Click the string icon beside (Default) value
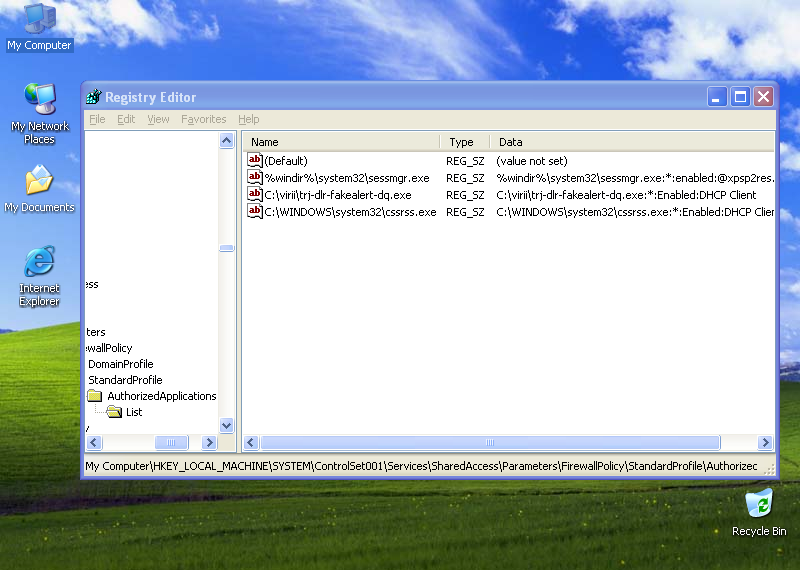This screenshot has height=570, width=800. [x=255, y=160]
